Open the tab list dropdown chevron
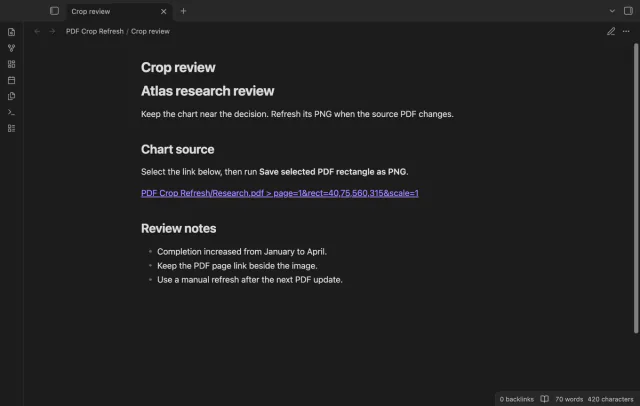The height and width of the screenshot is (406, 640). (612, 11)
